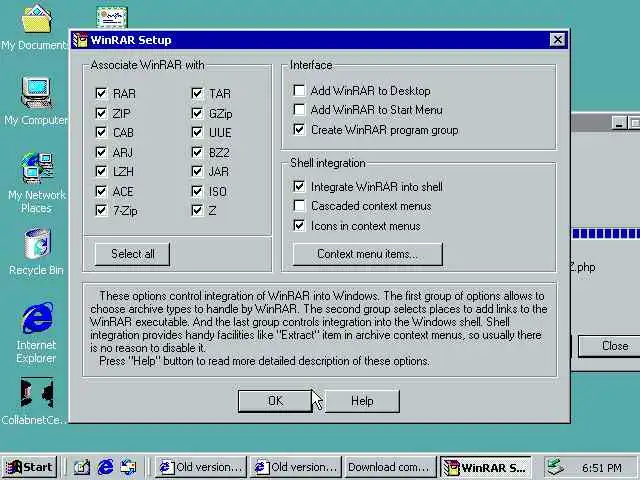Toggle the ARJ file association
The image size is (640, 480).
tap(101, 152)
